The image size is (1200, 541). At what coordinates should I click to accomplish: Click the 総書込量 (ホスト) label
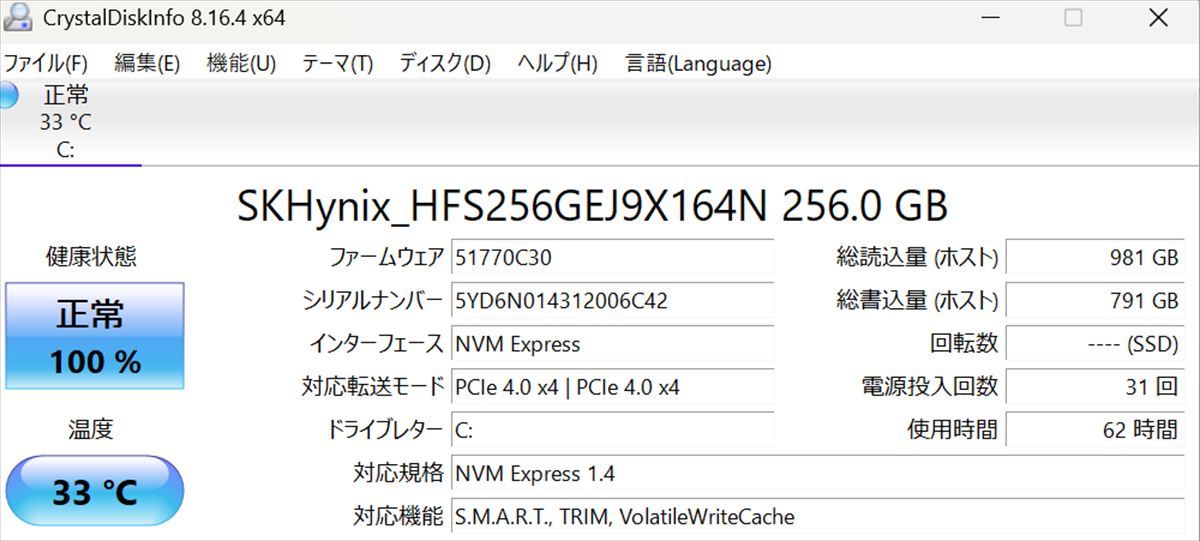pos(917,301)
